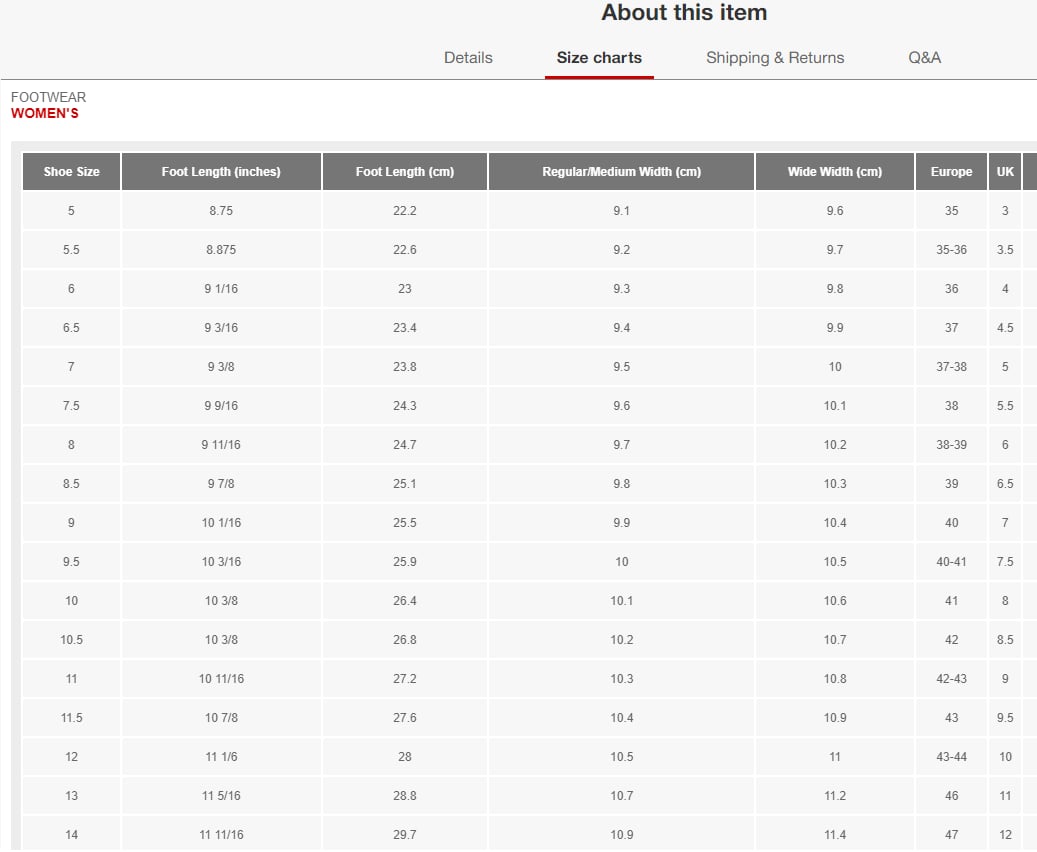Click wide width 11.4 cm cell
This screenshot has height=852, width=1037.
pos(835,835)
